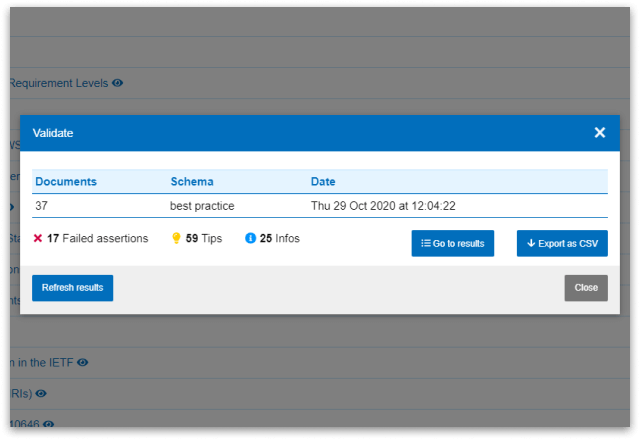
Task: Click the red X failed assertions icon
Action: tap(38, 239)
